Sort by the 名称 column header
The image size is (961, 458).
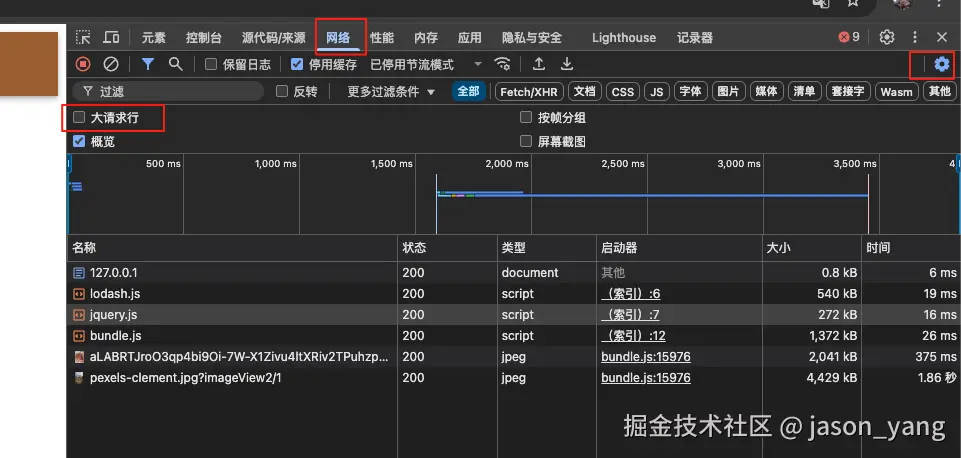coord(232,248)
